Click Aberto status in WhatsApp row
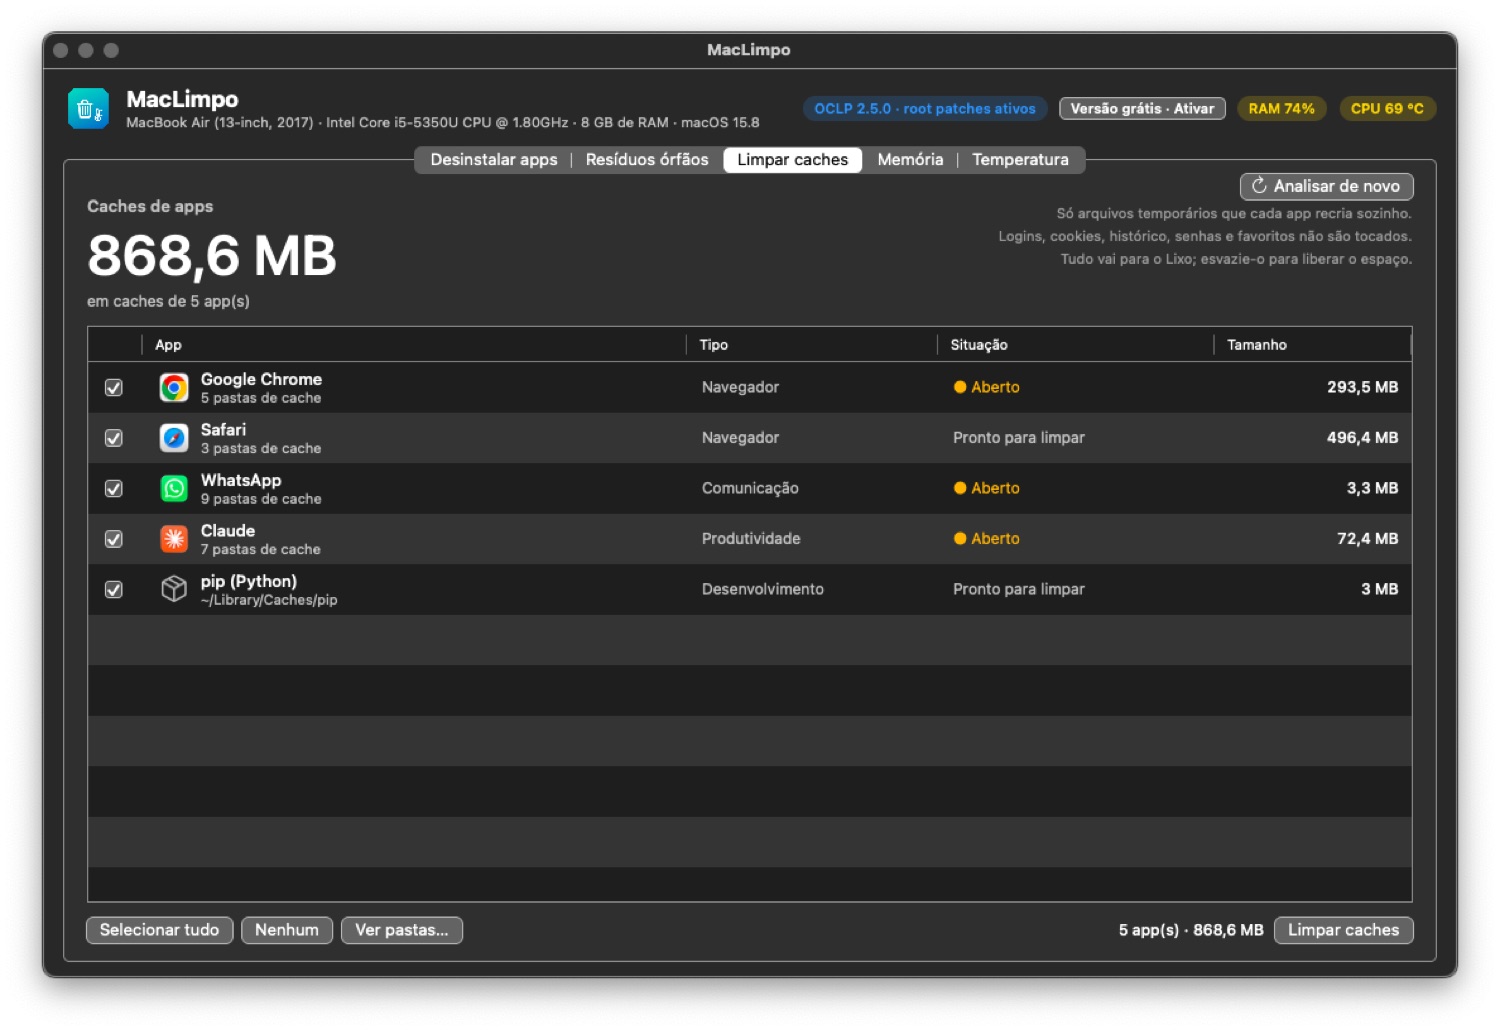Viewport: 1500px width, 1030px height. (987, 488)
